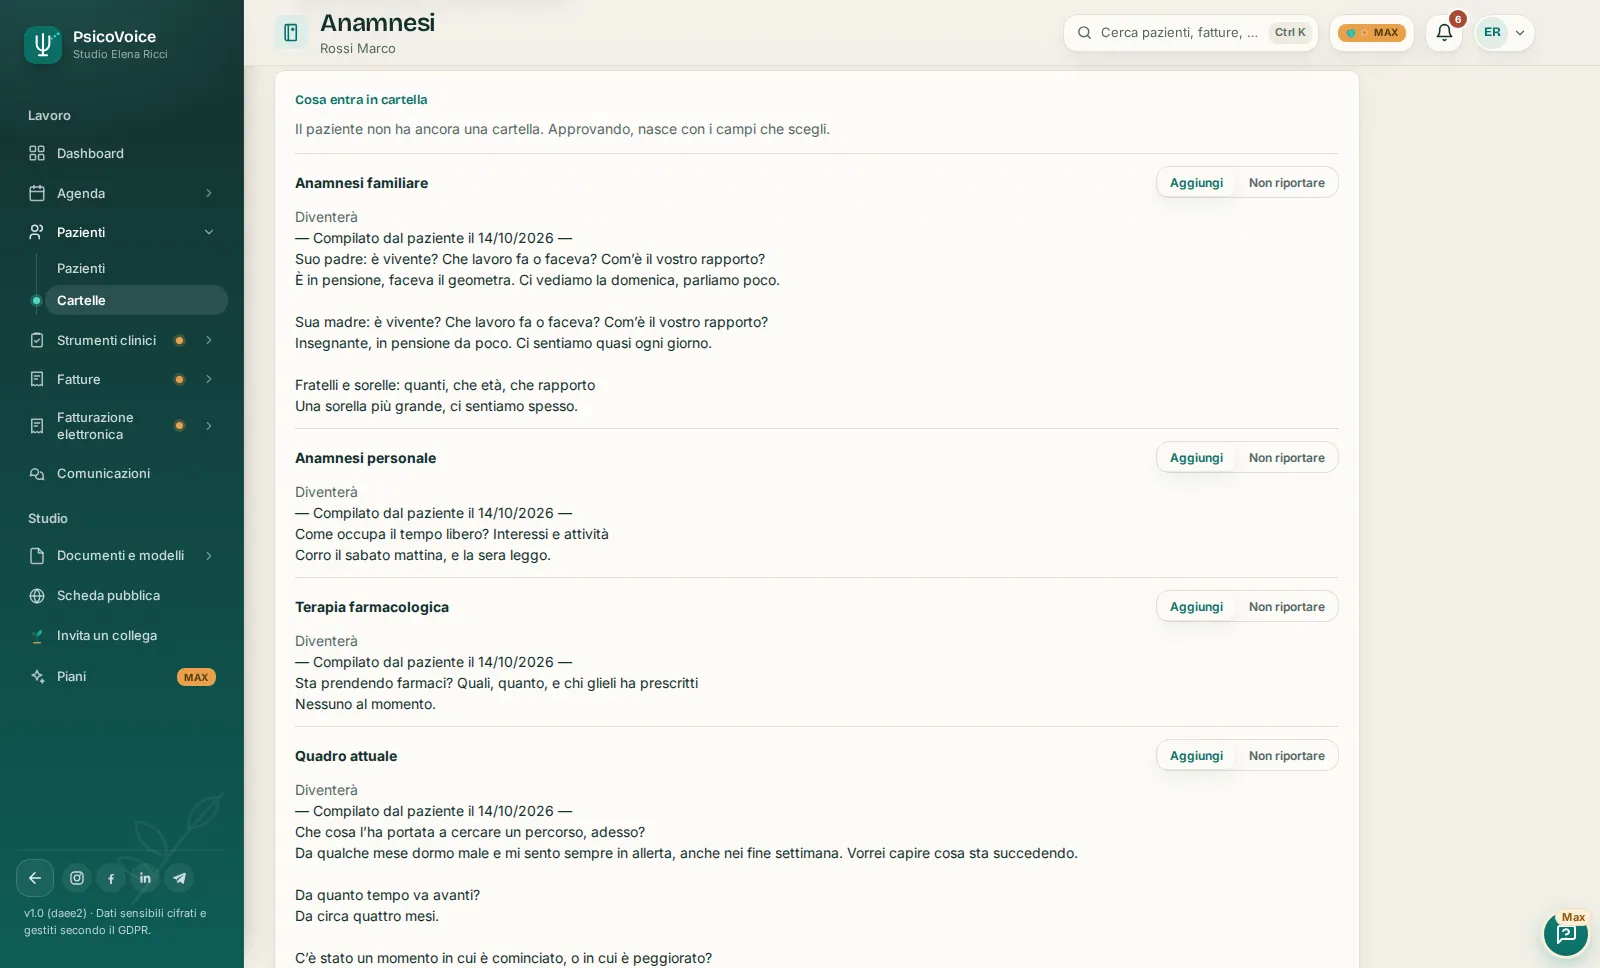Open the ER user account dropdown
The height and width of the screenshot is (968, 1600).
click(x=1504, y=33)
